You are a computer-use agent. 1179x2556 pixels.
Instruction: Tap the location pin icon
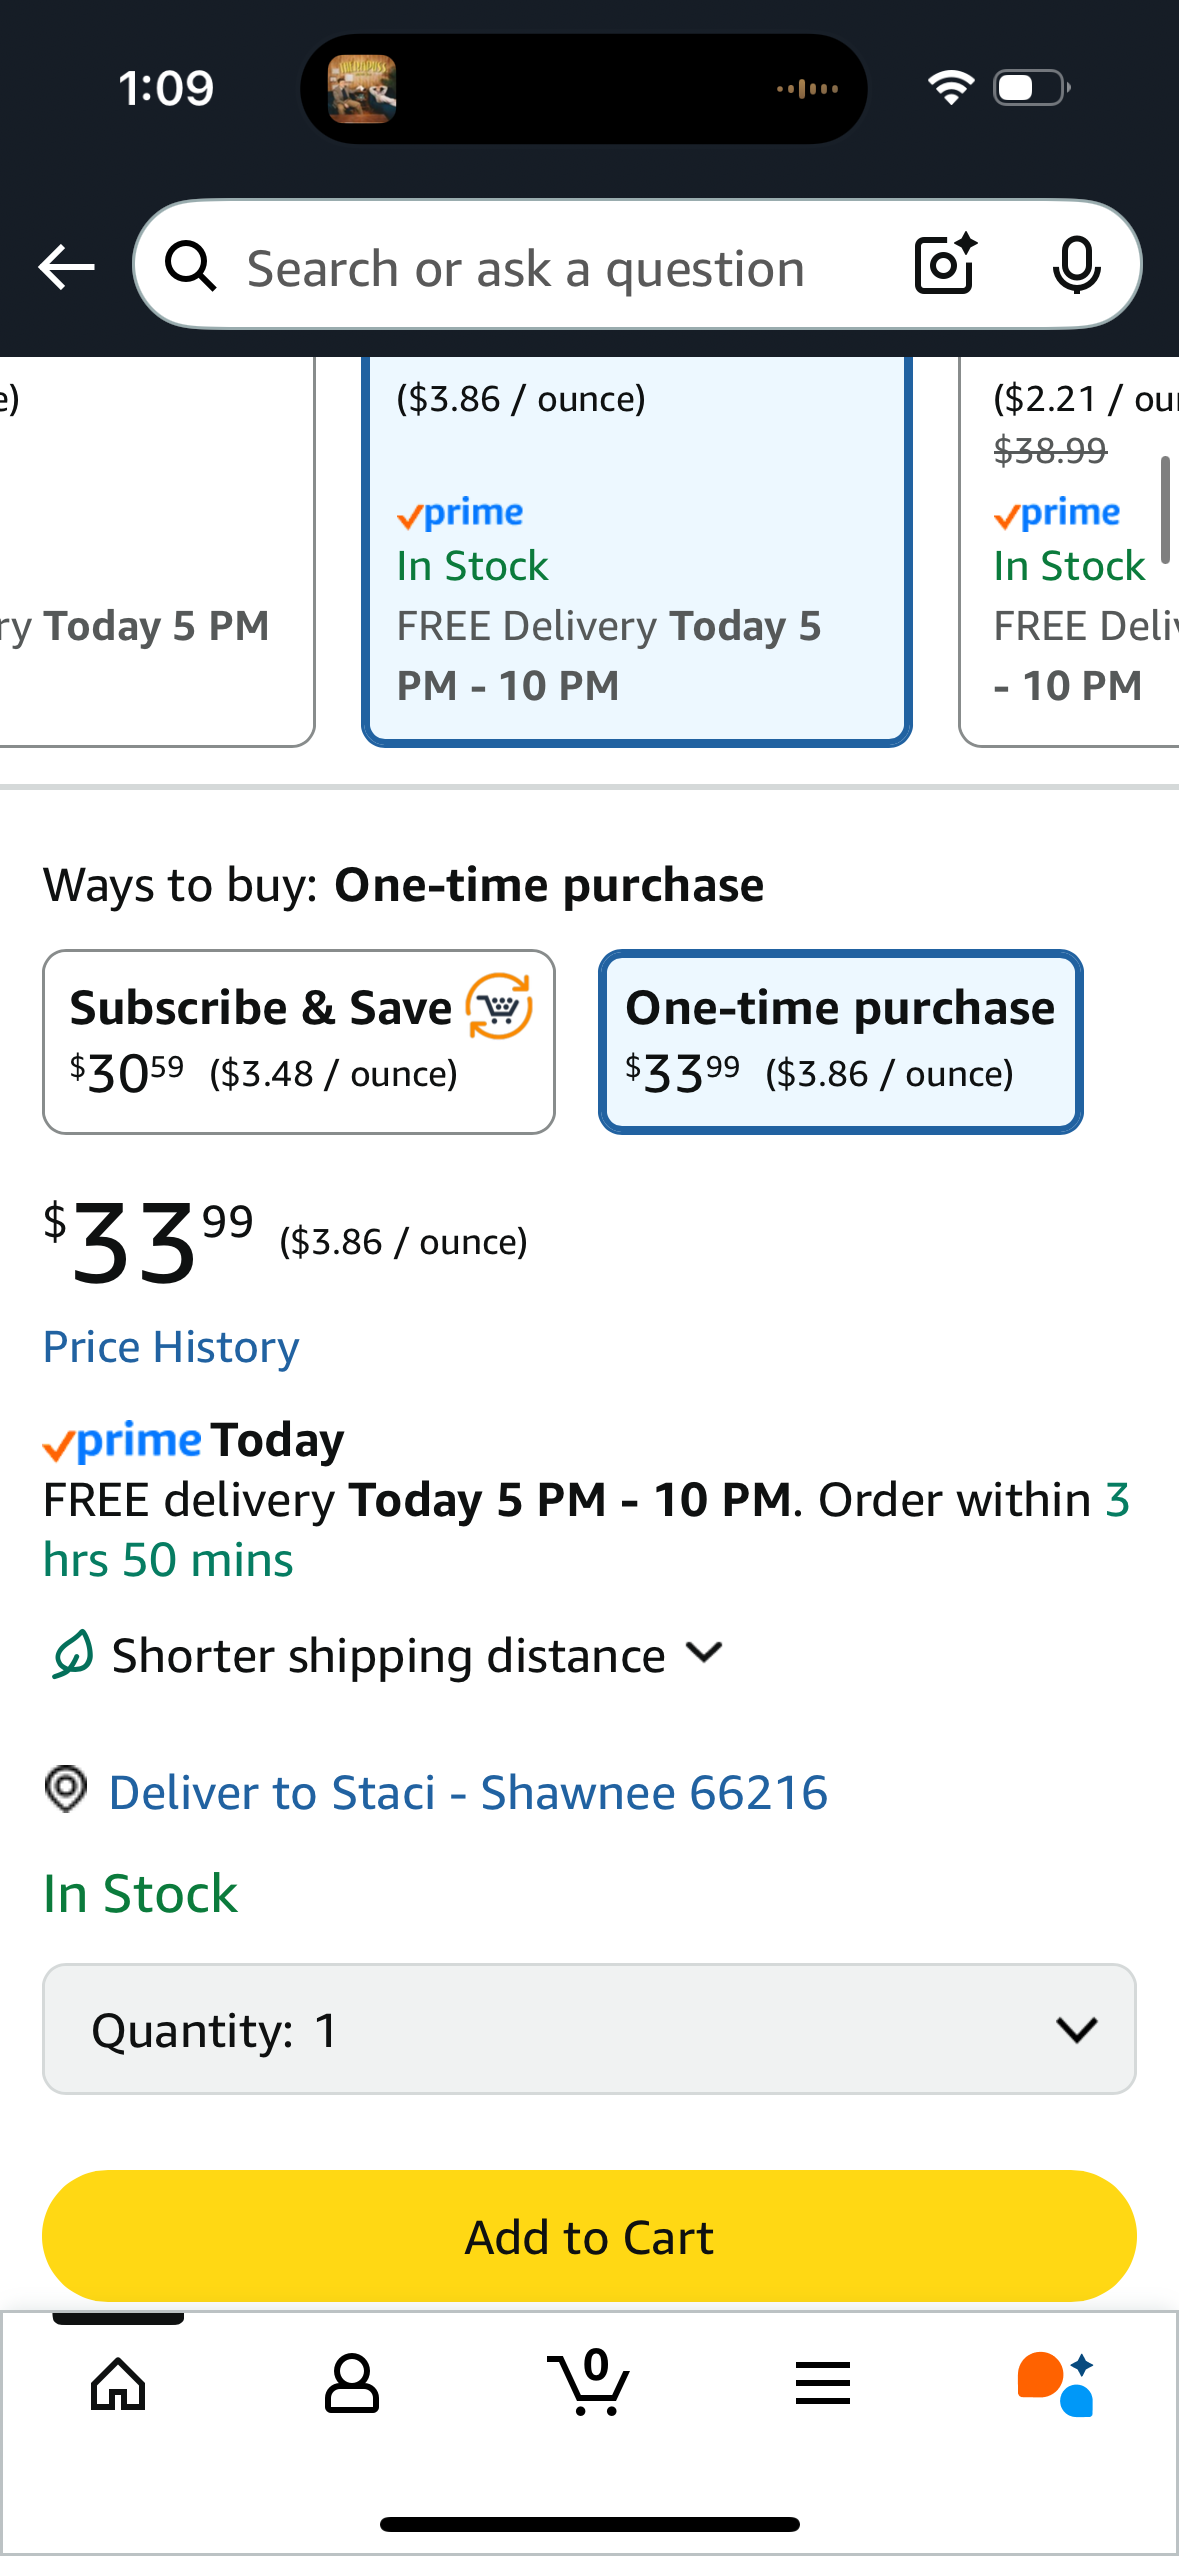point(66,1789)
